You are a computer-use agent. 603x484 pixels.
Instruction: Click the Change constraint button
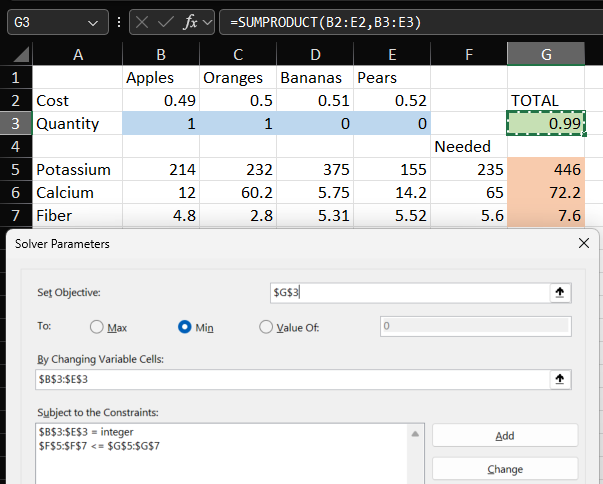pos(505,469)
